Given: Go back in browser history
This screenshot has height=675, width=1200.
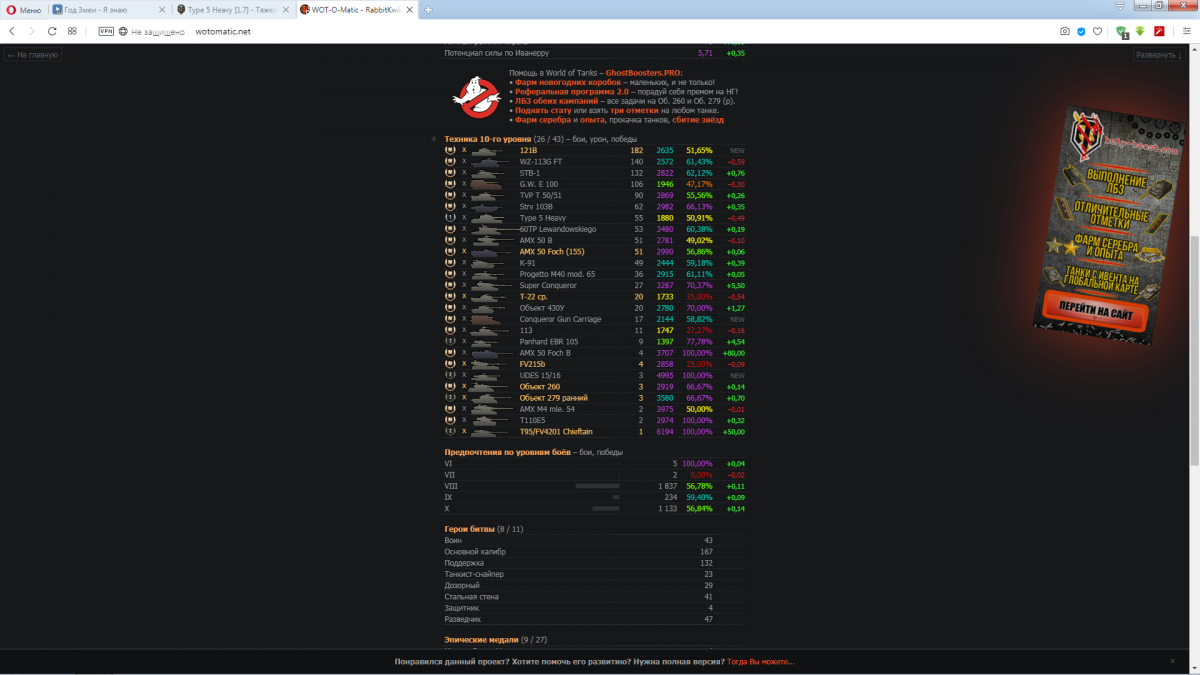Looking at the screenshot, I should [12, 31].
